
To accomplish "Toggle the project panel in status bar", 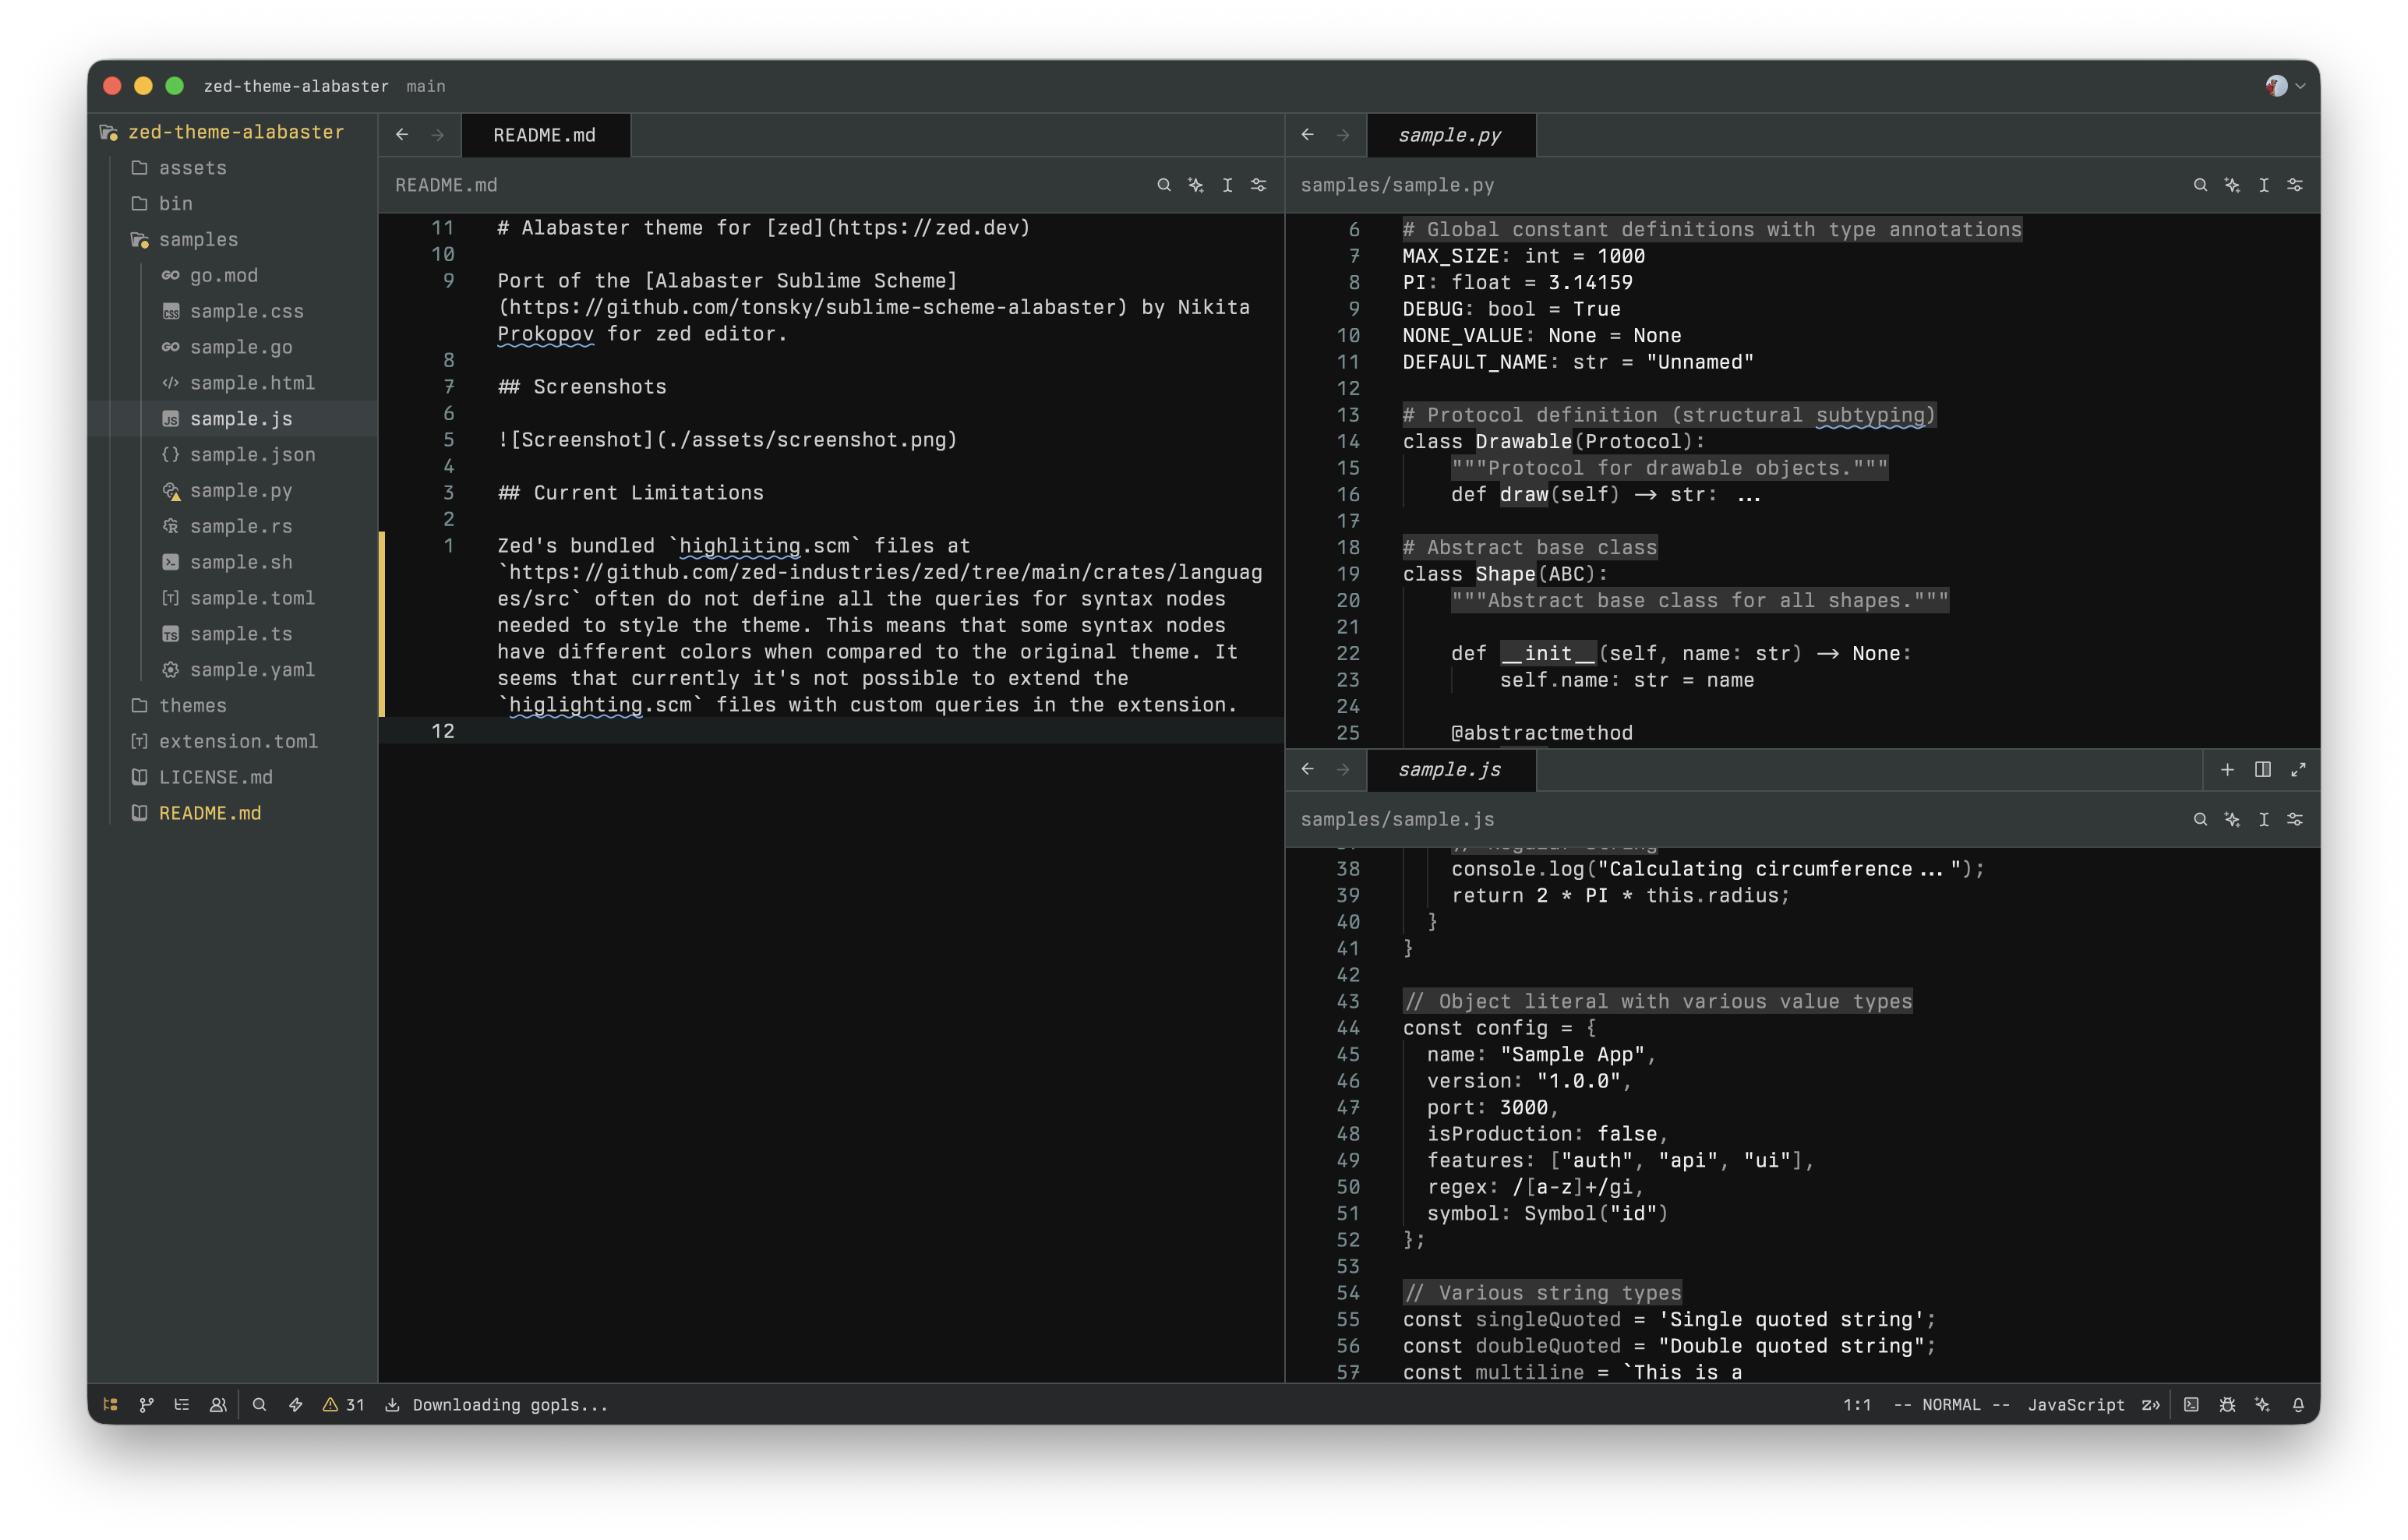I will (x=111, y=1404).
